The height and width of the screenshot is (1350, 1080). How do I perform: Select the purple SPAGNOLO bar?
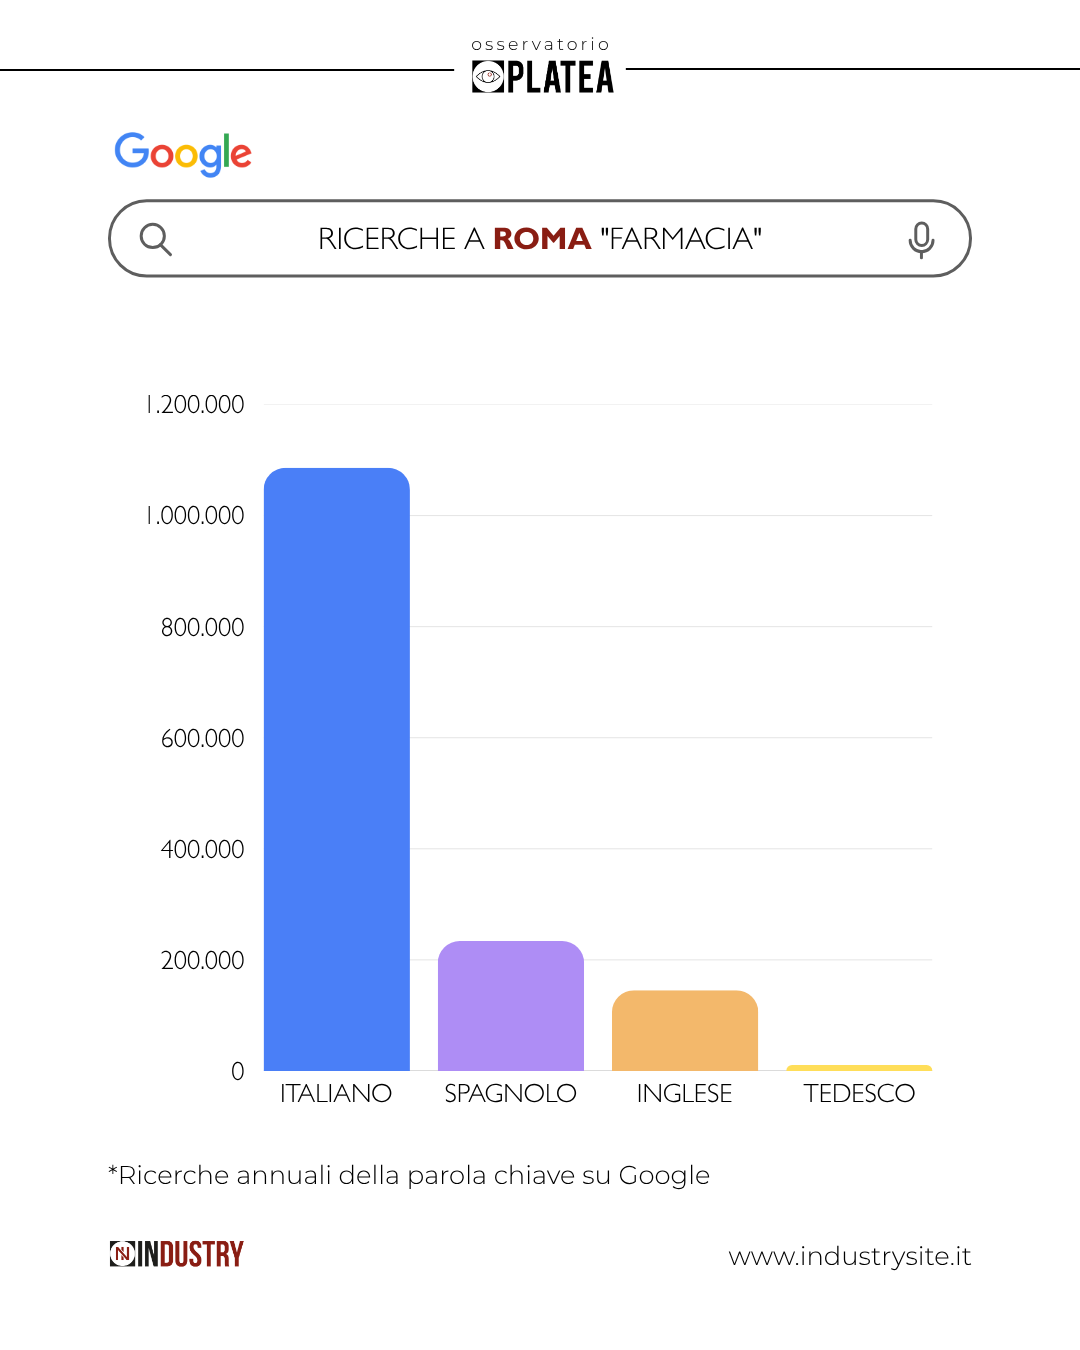[x=511, y=1006]
